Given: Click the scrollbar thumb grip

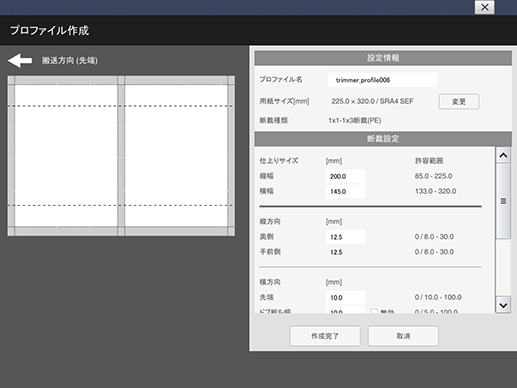Looking at the screenshot, I should pyautogui.click(x=503, y=201).
